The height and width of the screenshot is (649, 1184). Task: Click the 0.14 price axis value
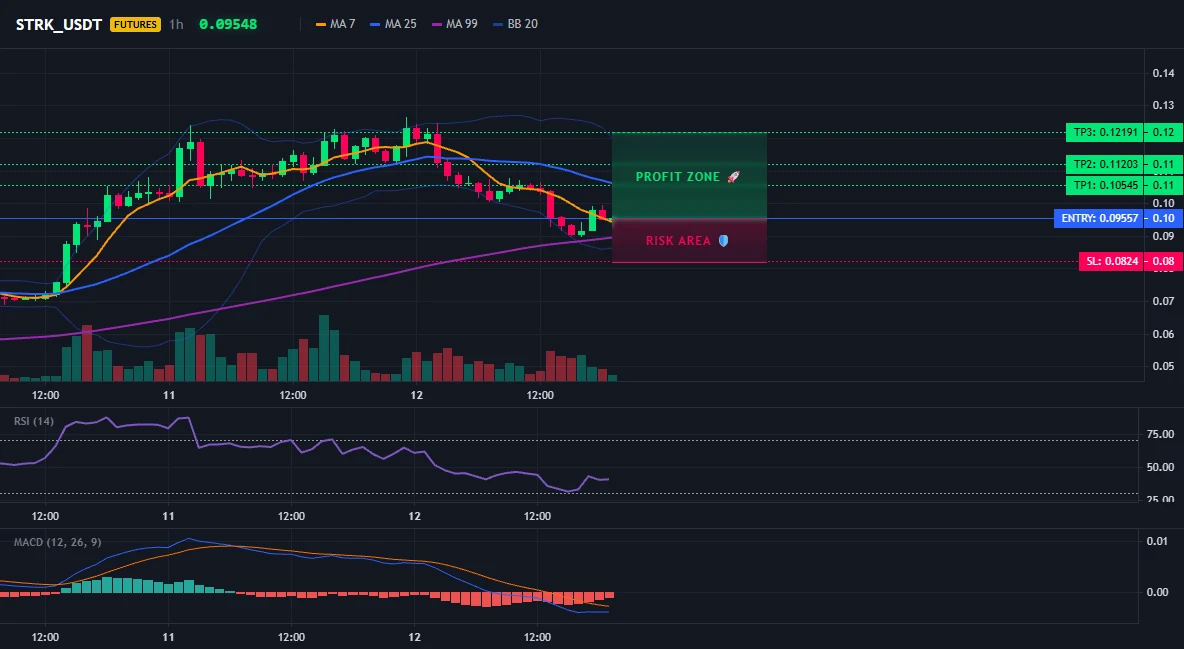click(x=1163, y=73)
